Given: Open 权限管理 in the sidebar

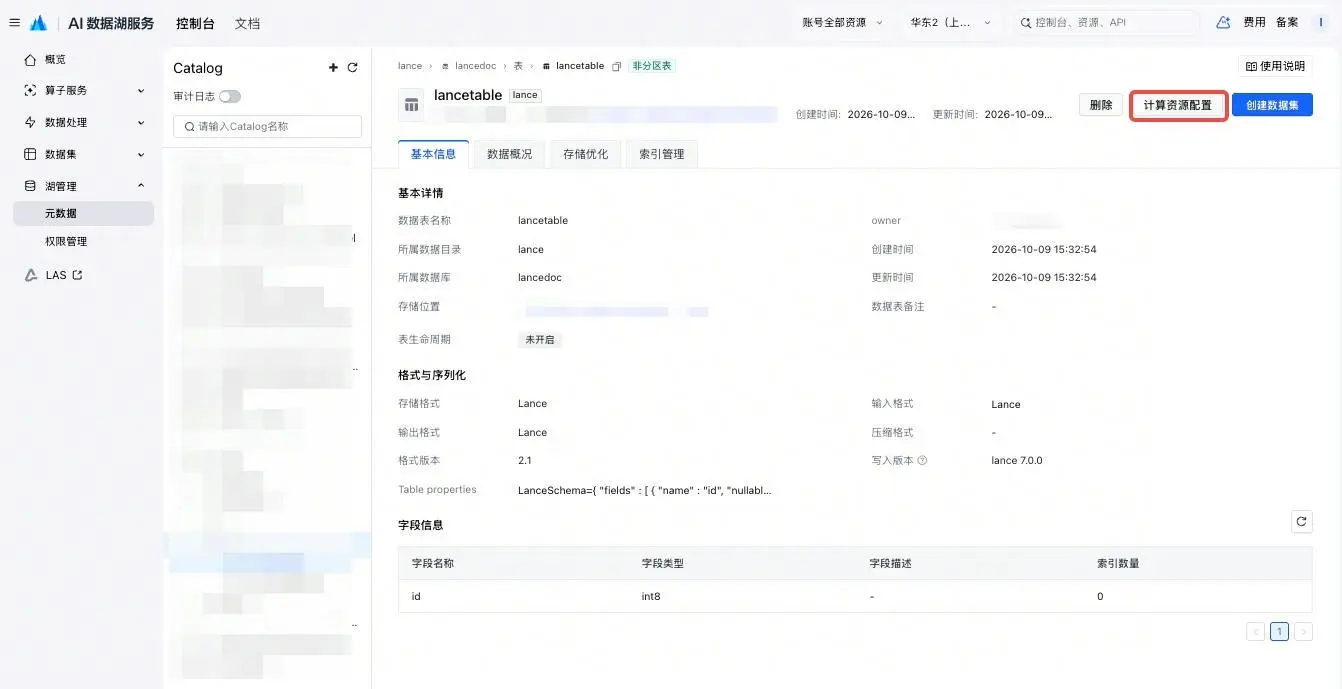Looking at the screenshot, I should tap(66, 241).
